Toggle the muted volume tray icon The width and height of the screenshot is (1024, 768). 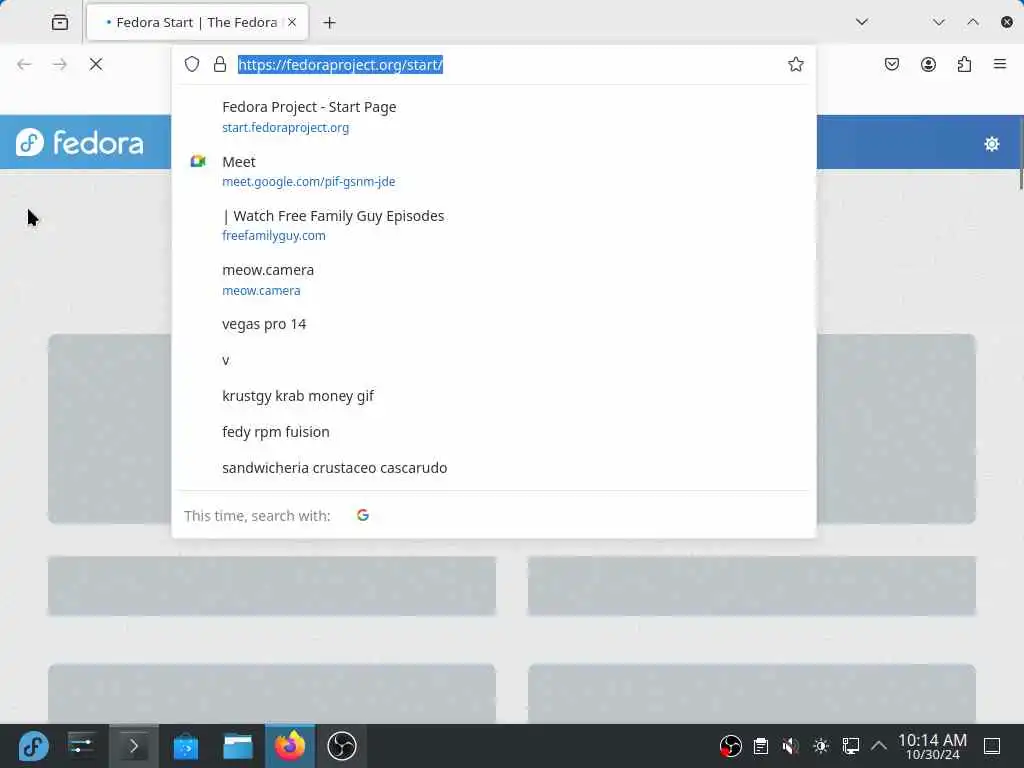pyautogui.click(x=791, y=746)
